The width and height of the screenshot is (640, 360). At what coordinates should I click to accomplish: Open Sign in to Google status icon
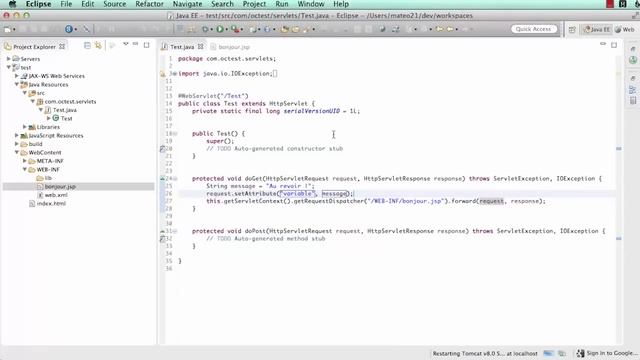580,353
